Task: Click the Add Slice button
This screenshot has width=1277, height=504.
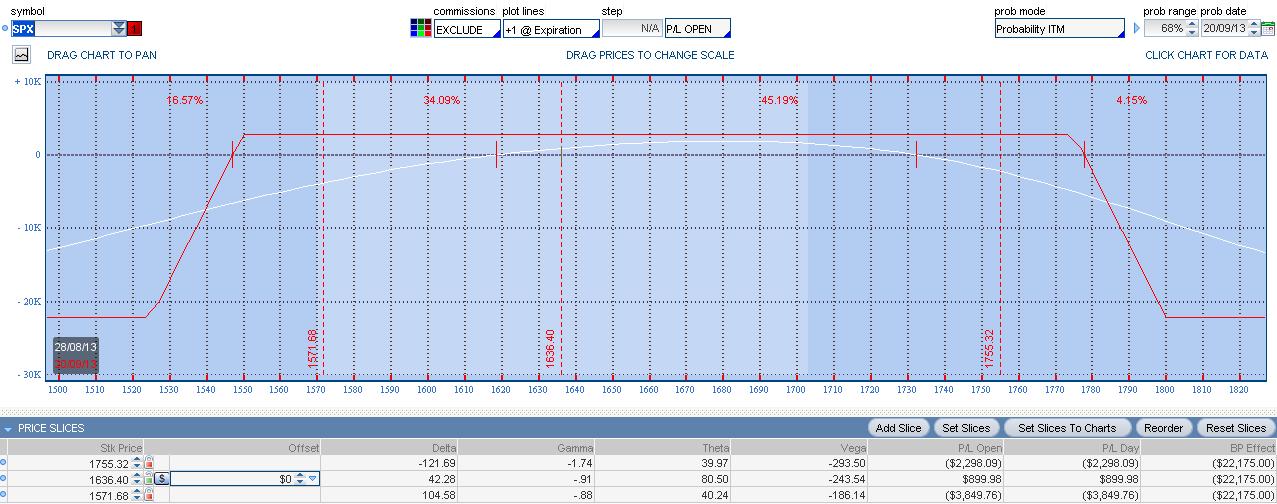Action: click(898, 428)
